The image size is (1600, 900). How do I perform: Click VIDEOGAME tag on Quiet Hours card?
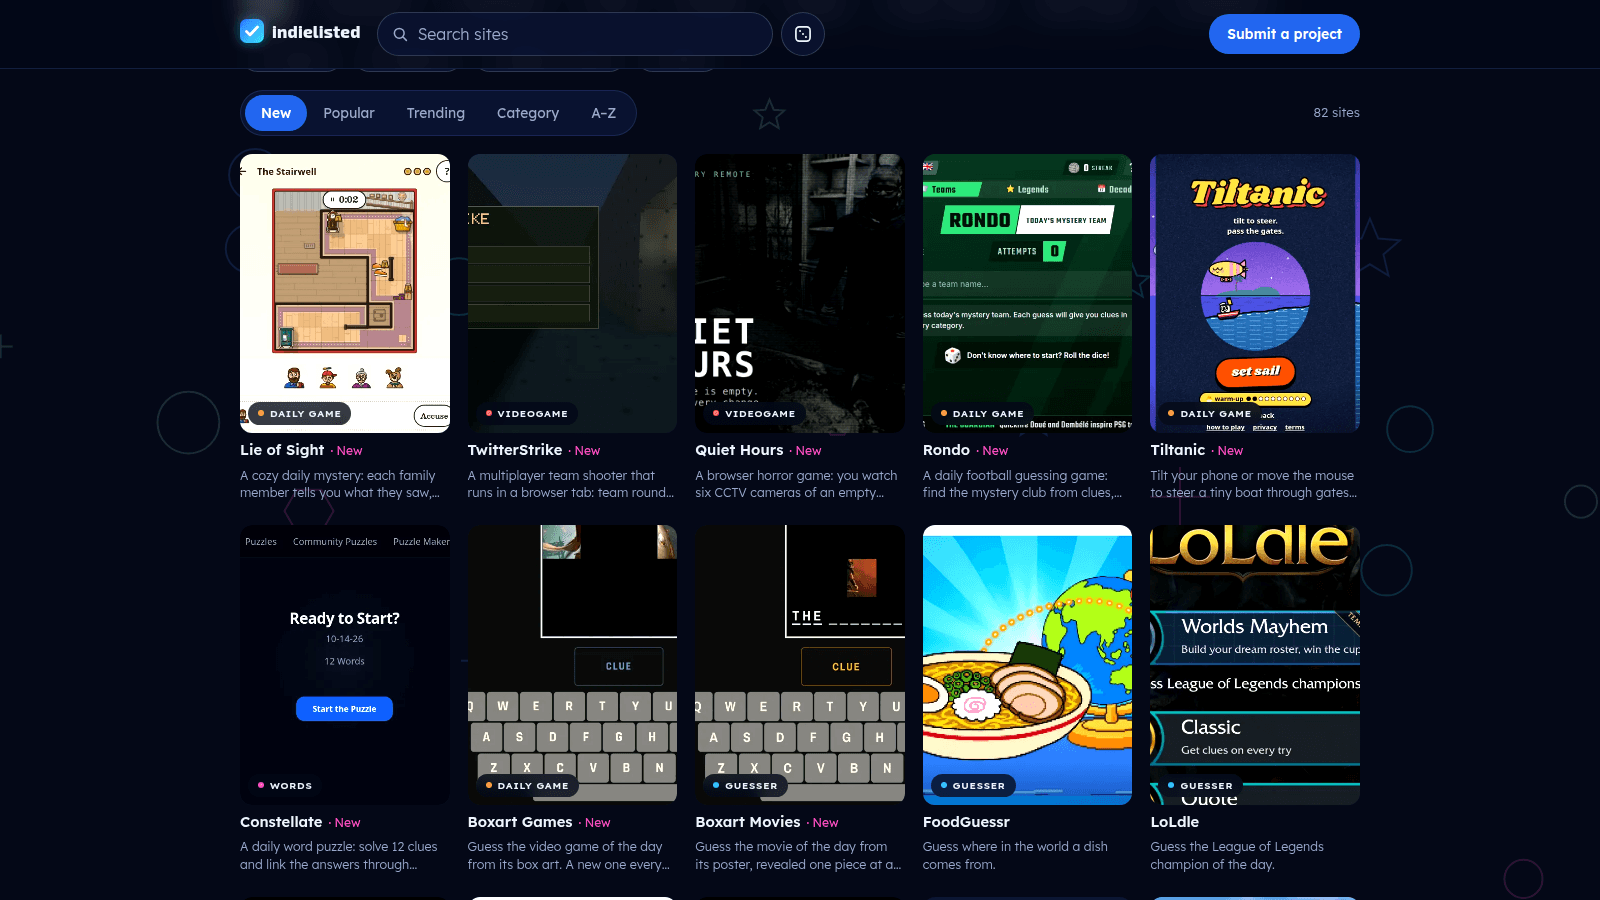[754, 413]
